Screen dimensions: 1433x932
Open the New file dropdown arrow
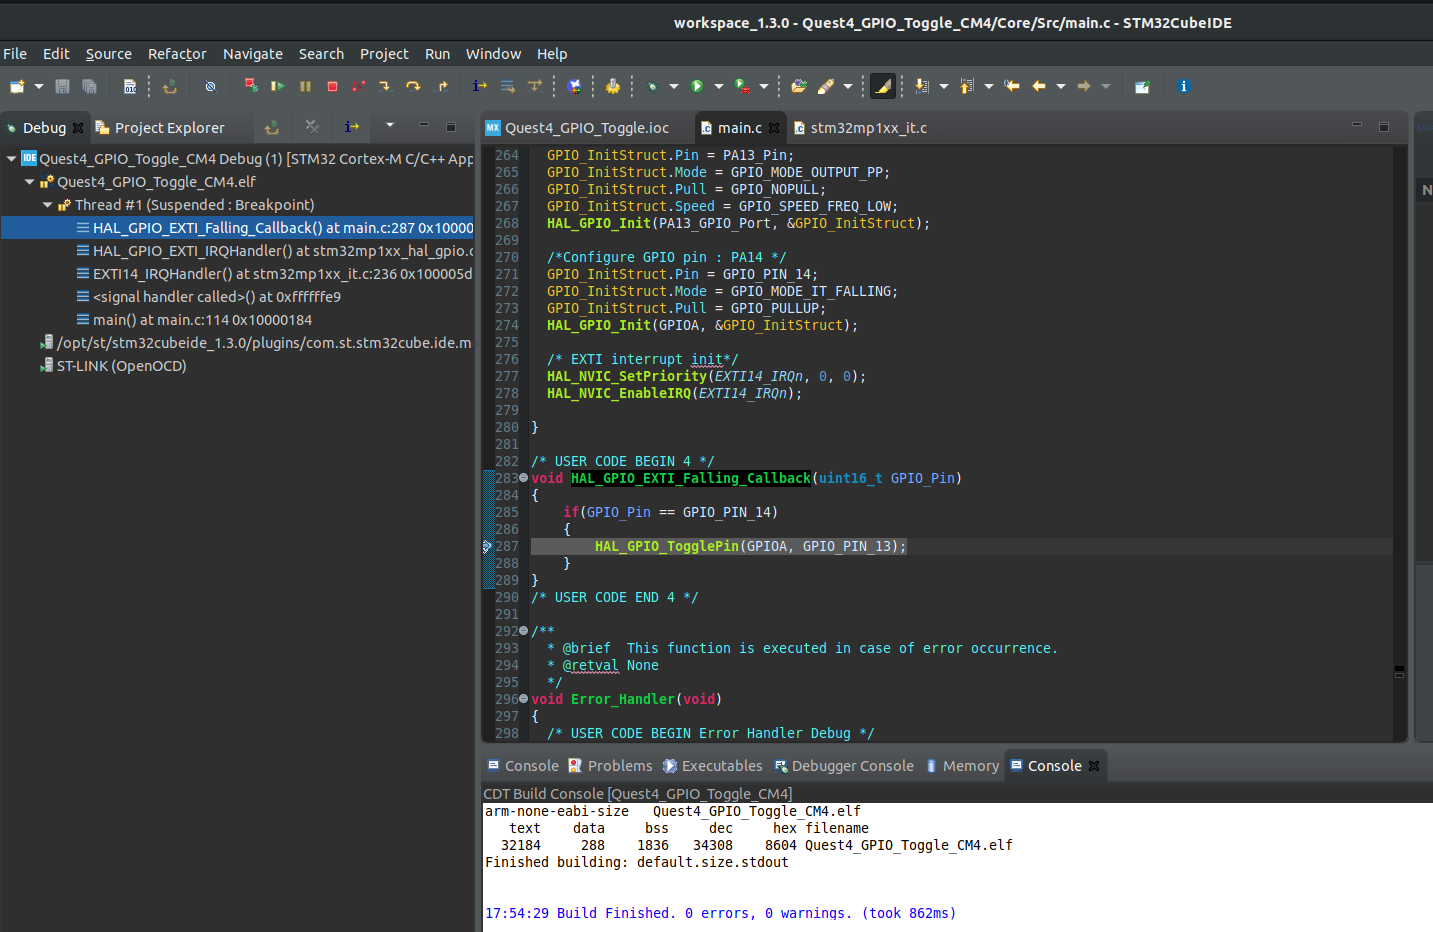click(39, 87)
